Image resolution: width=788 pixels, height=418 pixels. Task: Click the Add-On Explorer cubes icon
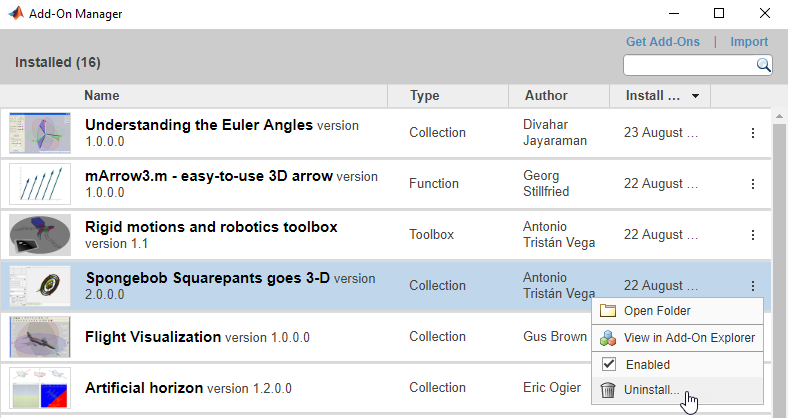click(608, 338)
